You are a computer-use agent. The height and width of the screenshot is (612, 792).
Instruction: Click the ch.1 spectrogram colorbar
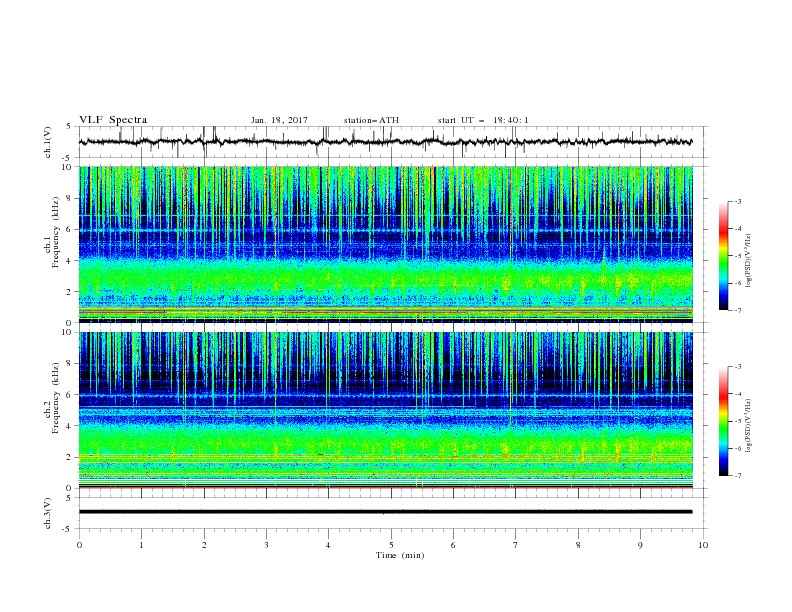pyautogui.click(x=724, y=256)
